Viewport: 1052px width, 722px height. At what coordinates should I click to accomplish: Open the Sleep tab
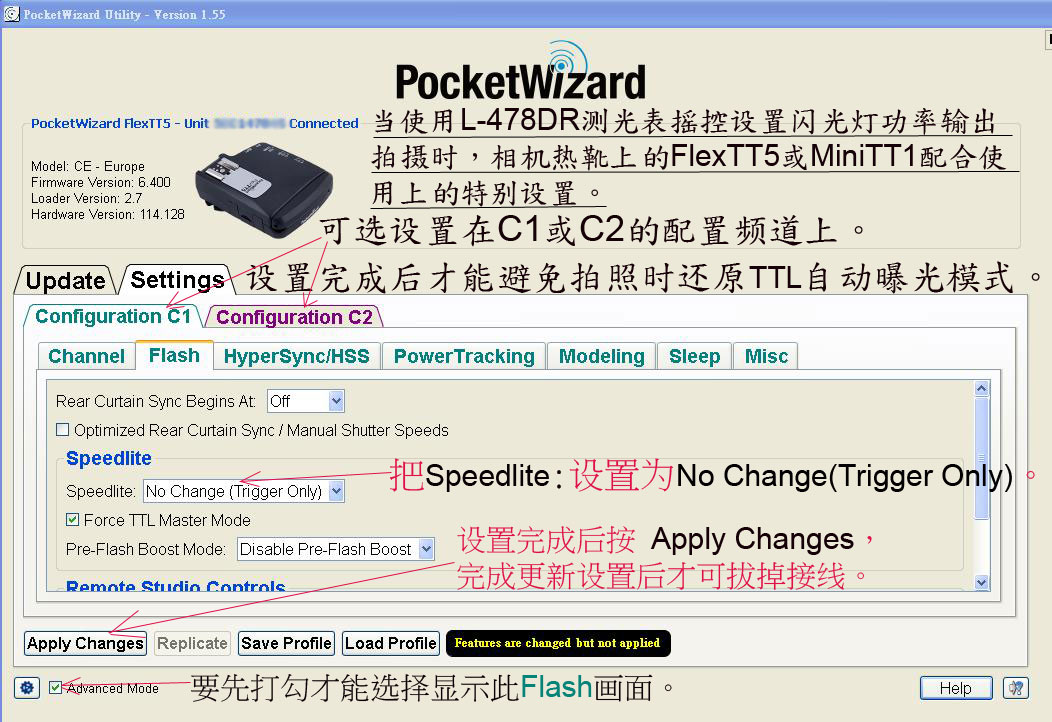click(694, 356)
